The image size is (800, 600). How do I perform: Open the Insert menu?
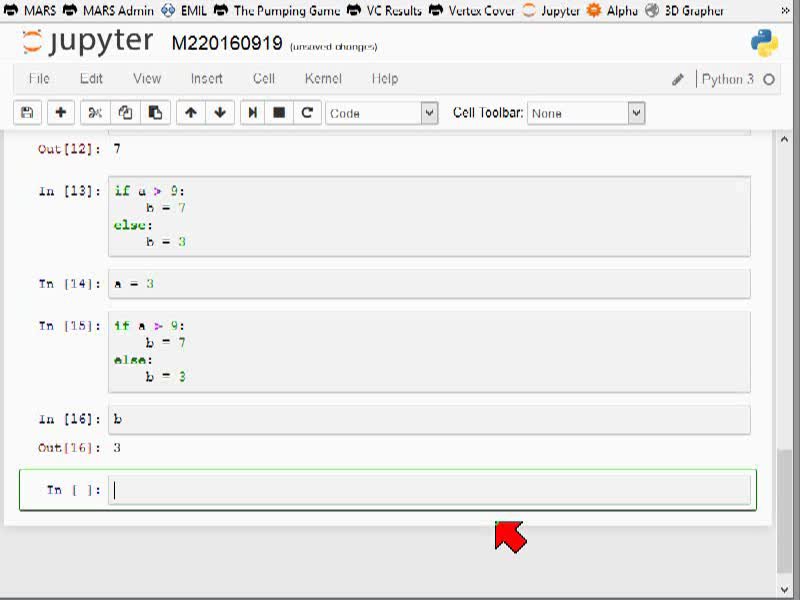point(207,79)
